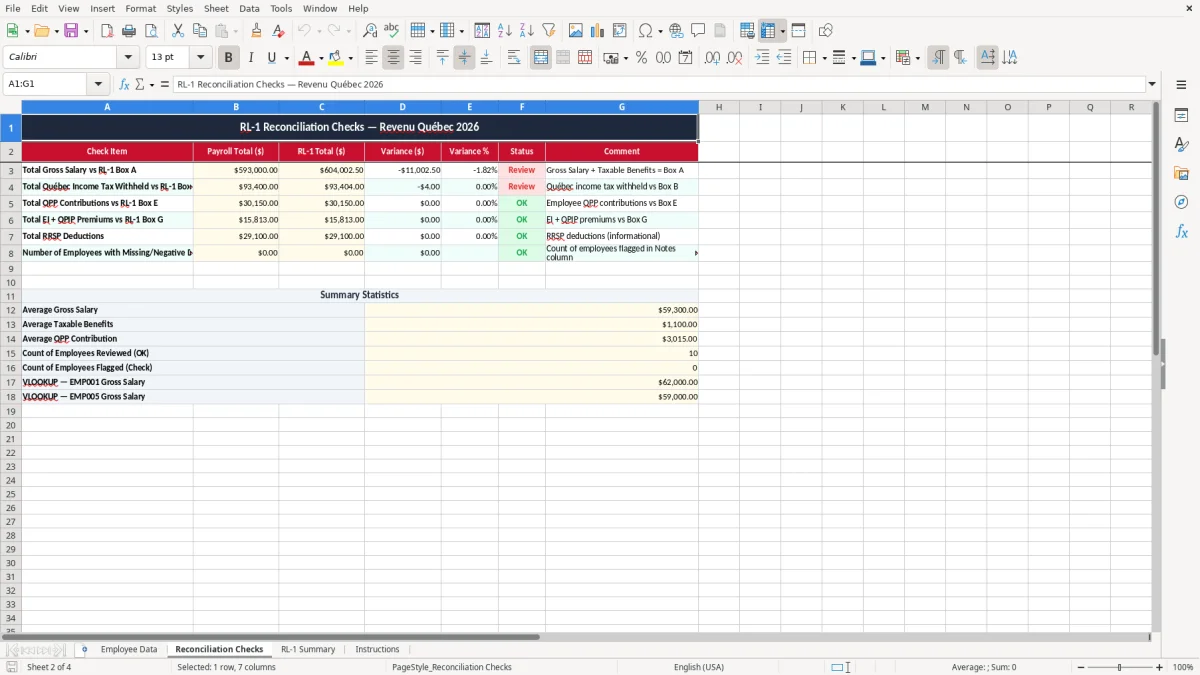Export directly as PDF icon
1200x675 pixels.
point(107,31)
